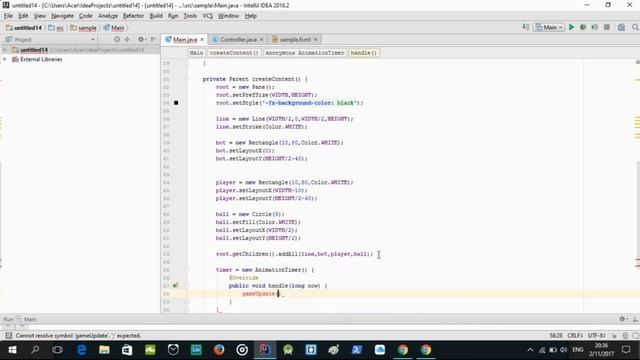Open the VCS menu
The width and height of the screenshot is (640, 360).
[x=208, y=16]
